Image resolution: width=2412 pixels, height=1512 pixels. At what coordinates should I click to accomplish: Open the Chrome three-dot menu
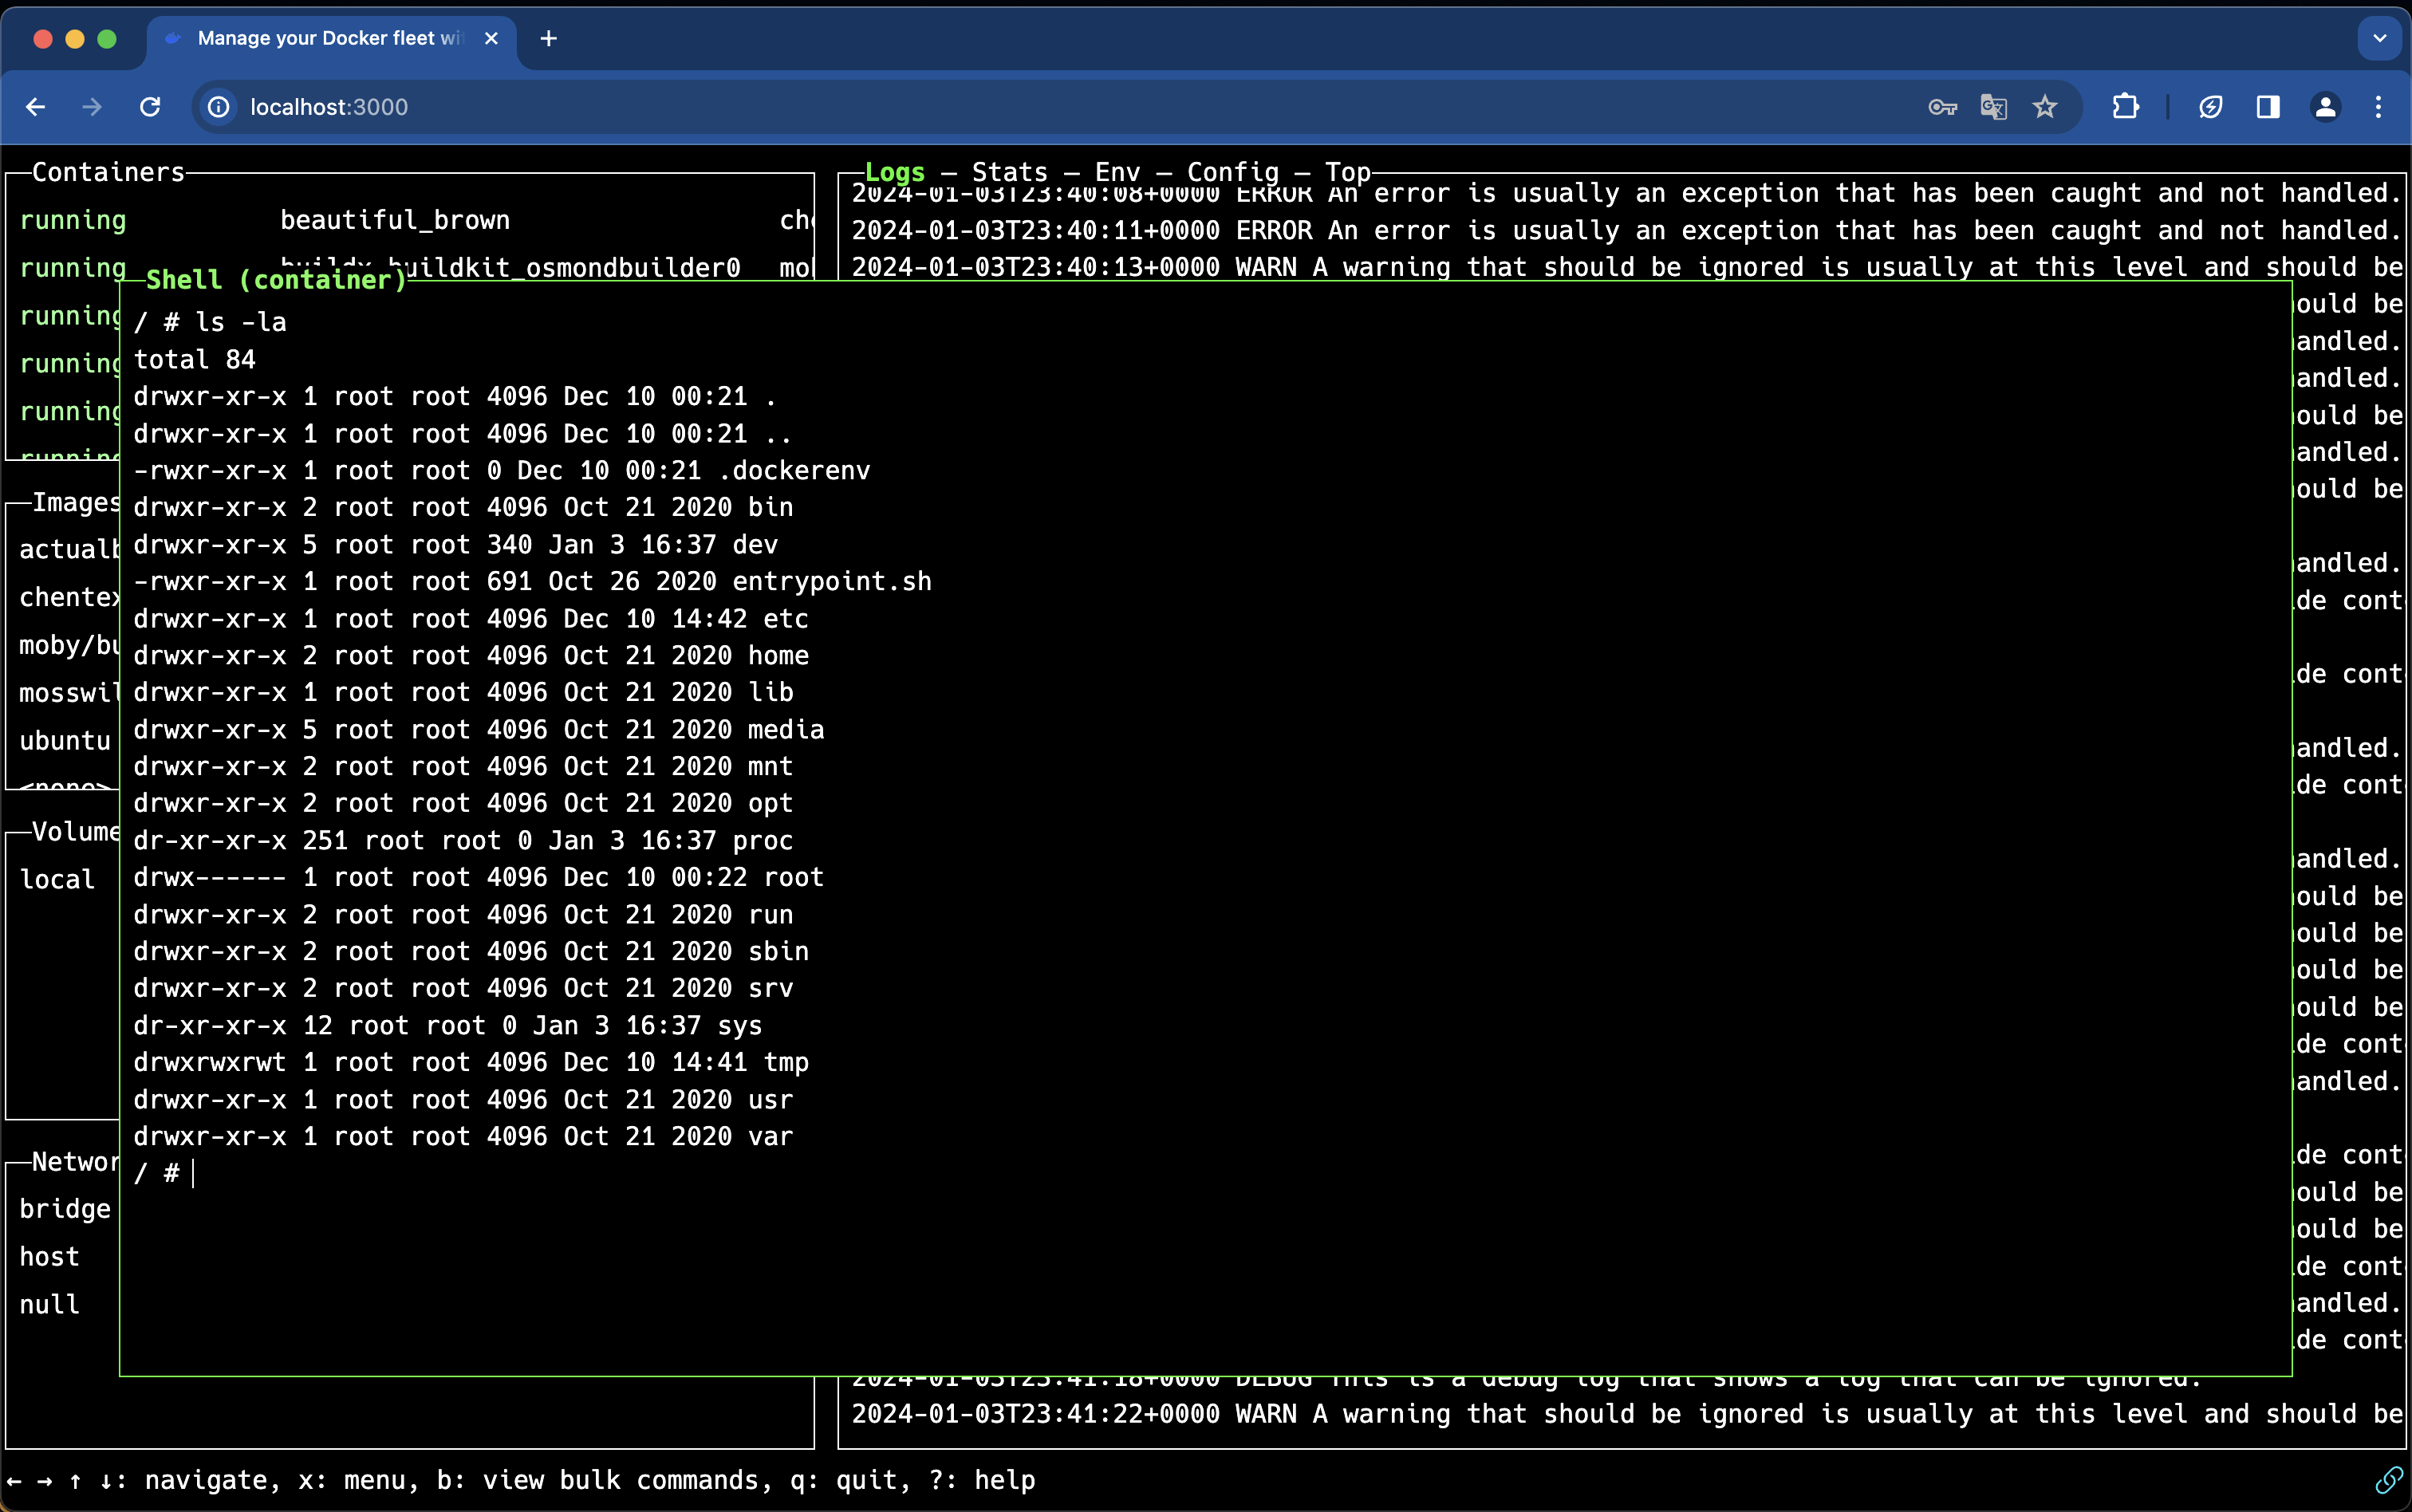tap(2378, 107)
